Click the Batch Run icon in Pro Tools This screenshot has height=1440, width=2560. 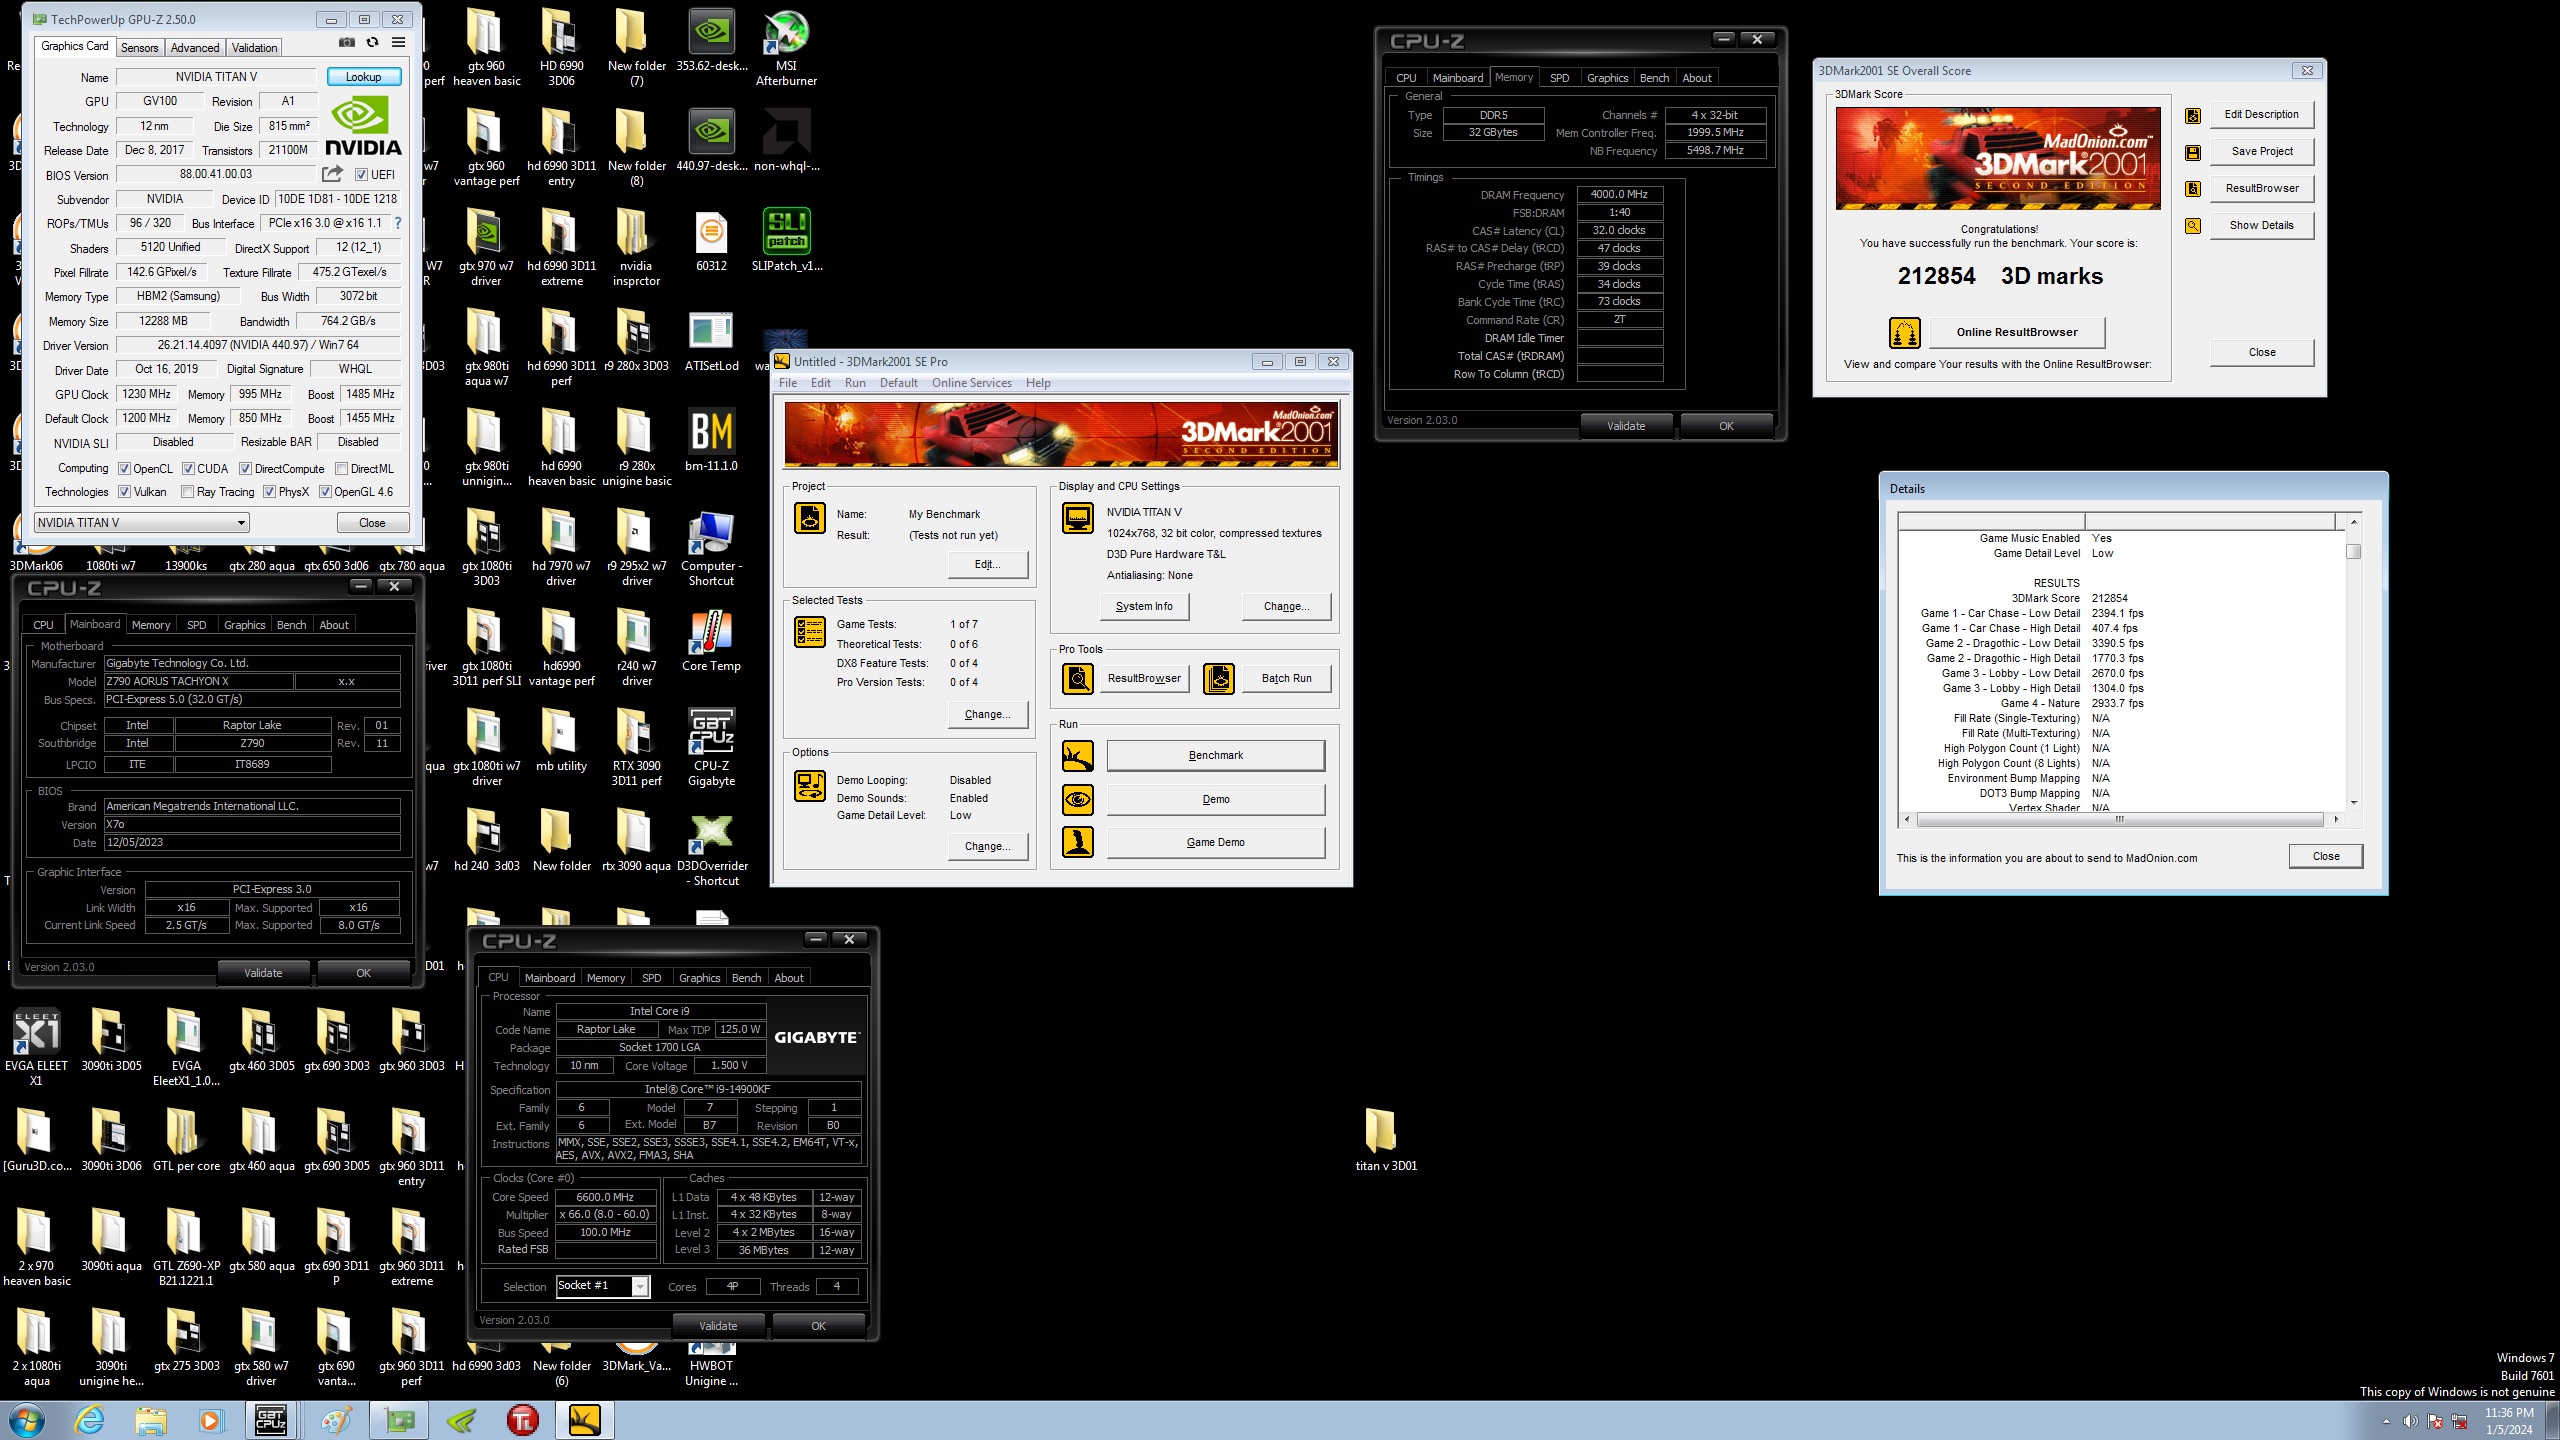coord(1219,679)
